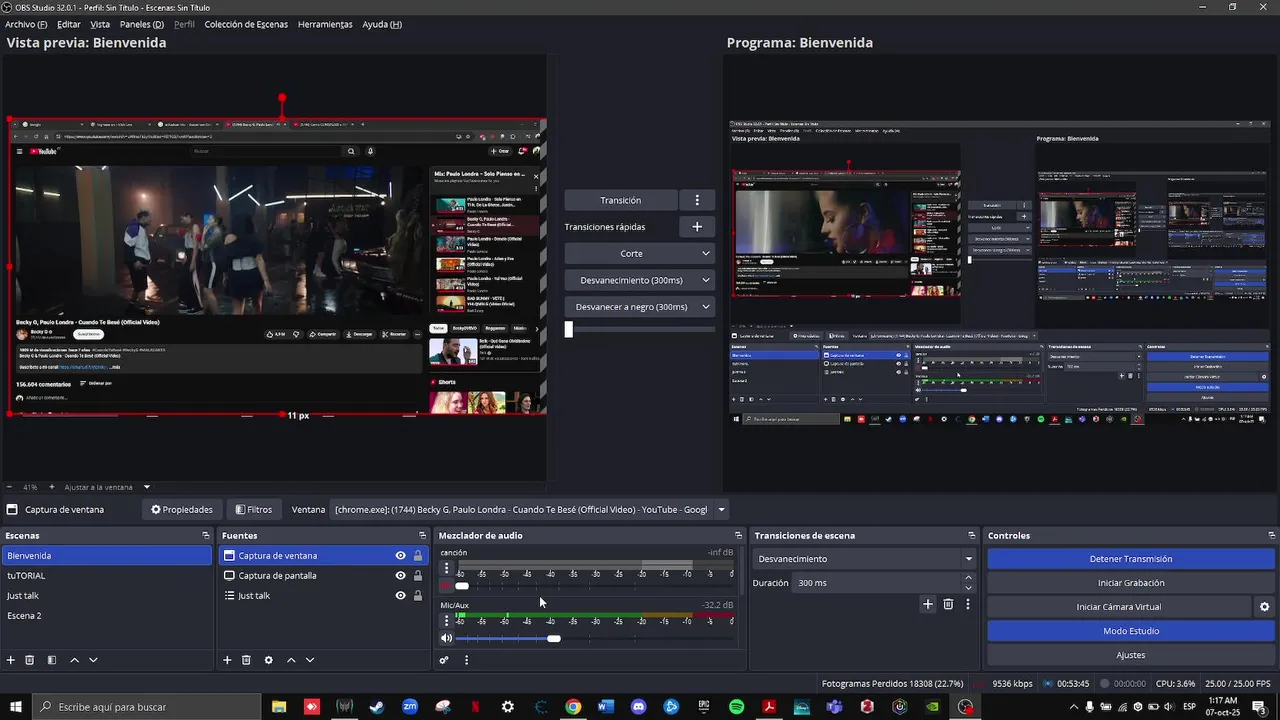Open canción channel options three dots
Screen dimensions: 1280x720
446,568
